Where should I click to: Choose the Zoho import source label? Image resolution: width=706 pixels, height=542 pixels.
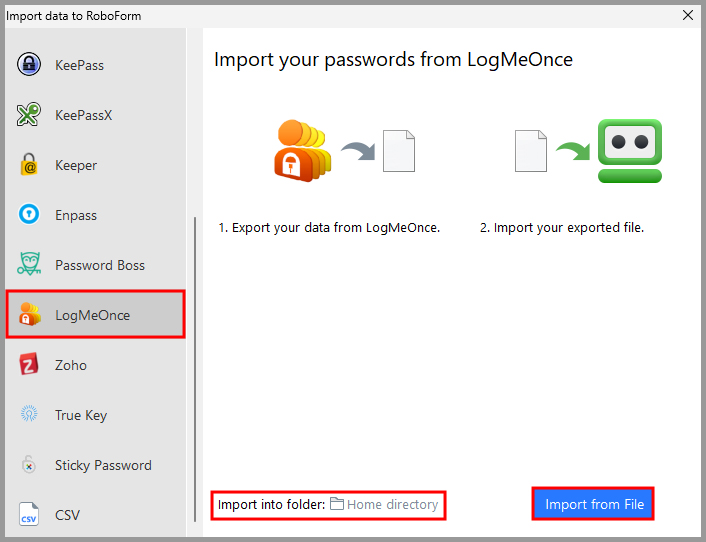[x=71, y=365]
